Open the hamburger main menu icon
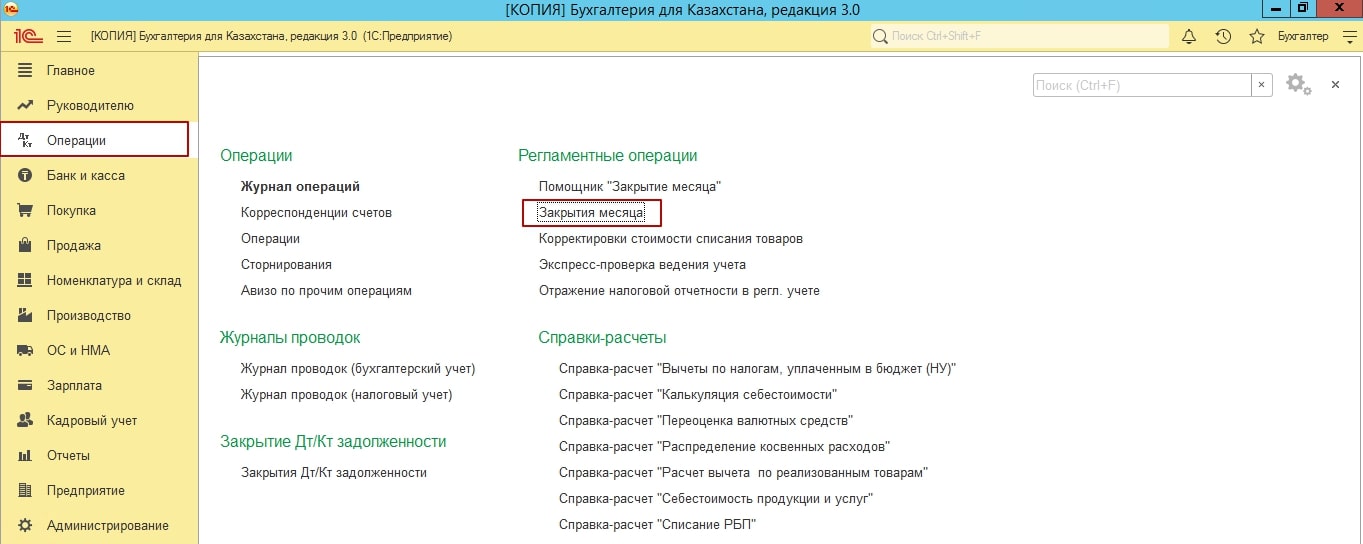 [x=64, y=36]
